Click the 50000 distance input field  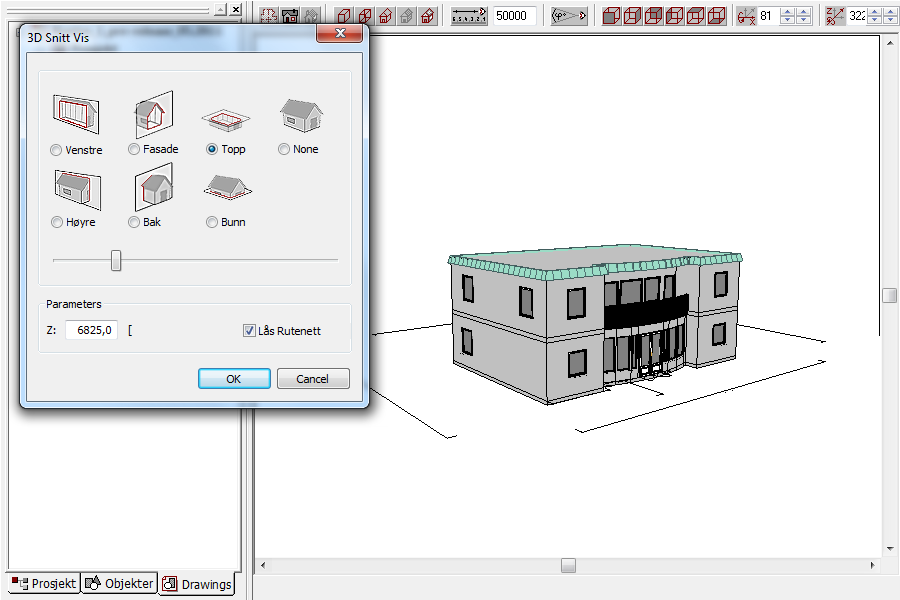515,16
